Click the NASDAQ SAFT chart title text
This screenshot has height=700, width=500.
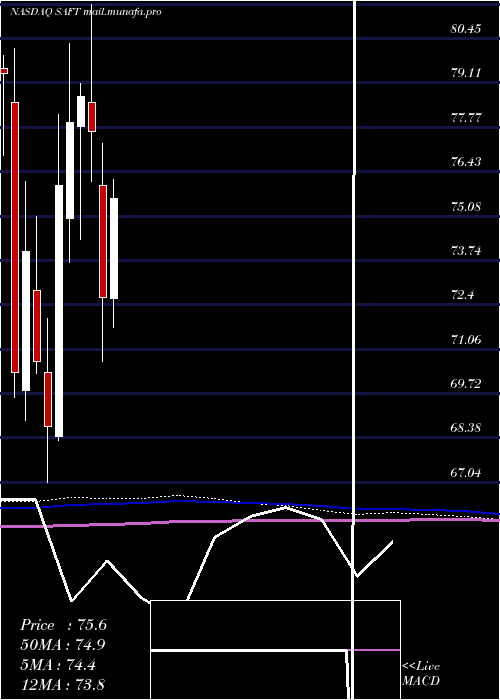click(85, 12)
